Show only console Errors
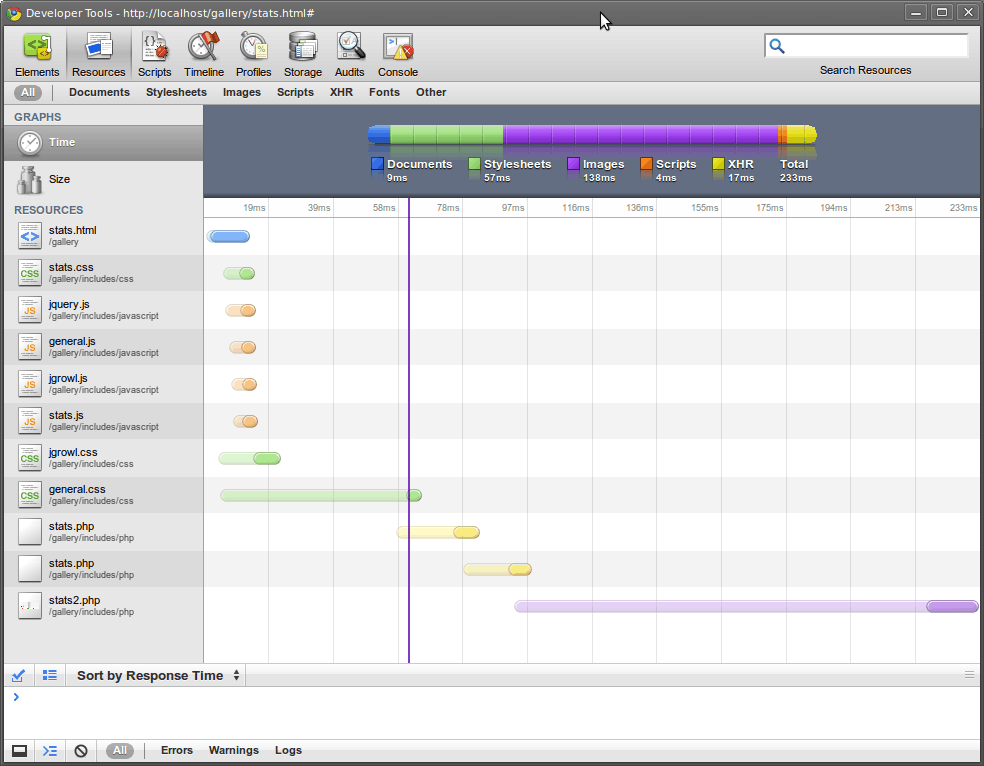The width and height of the screenshot is (984, 766). (176, 750)
